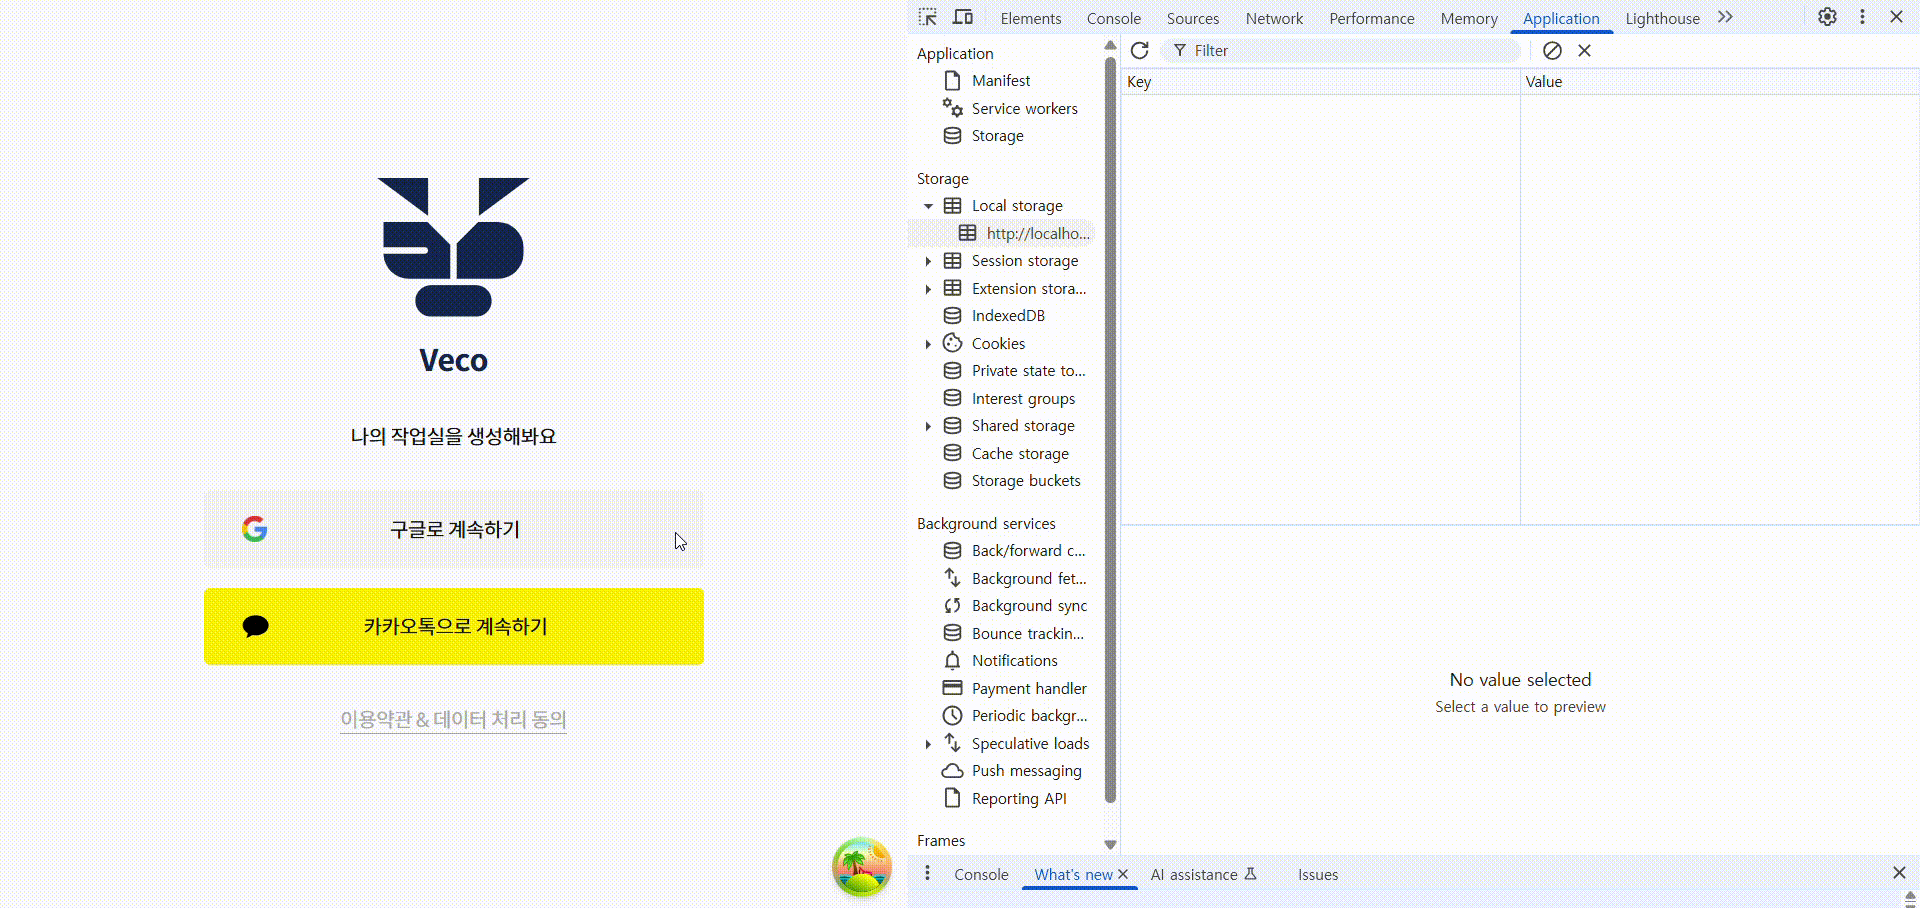Toggle the device toolbar icon
The width and height of the screenshot is (1920, 908).
pyautogui.click(x=963, y=17)
